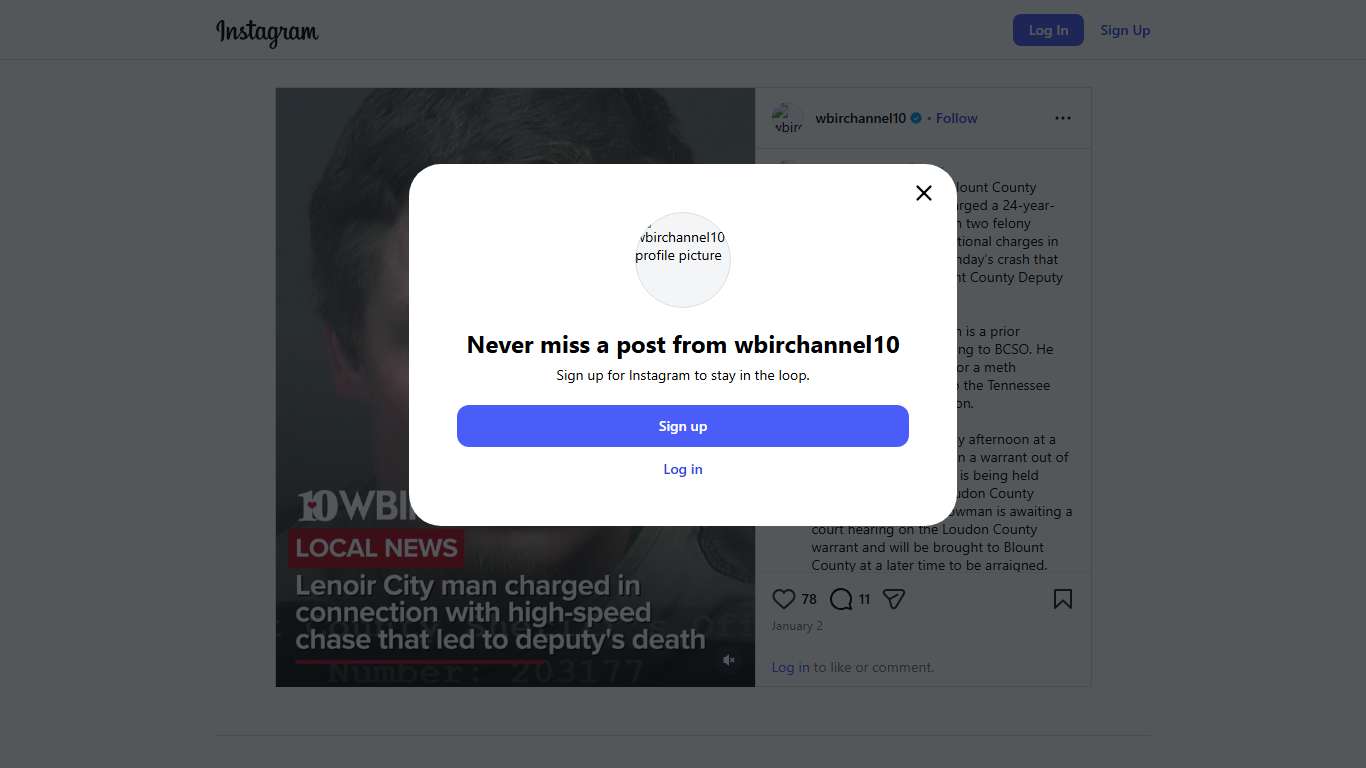Screen dimensions: 1366x768
Task: Click the profile picture circle in the popup
Action: (x=683, y=259)
